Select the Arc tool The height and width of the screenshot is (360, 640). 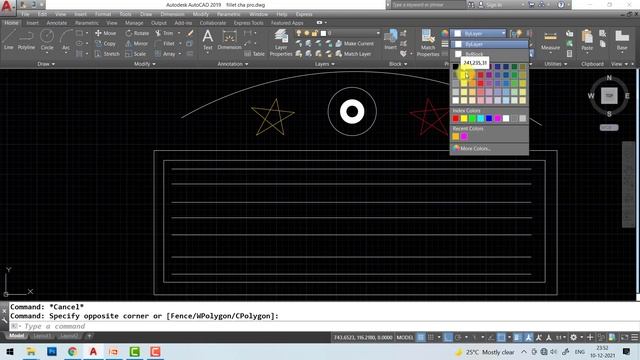(x=66, y=40)
